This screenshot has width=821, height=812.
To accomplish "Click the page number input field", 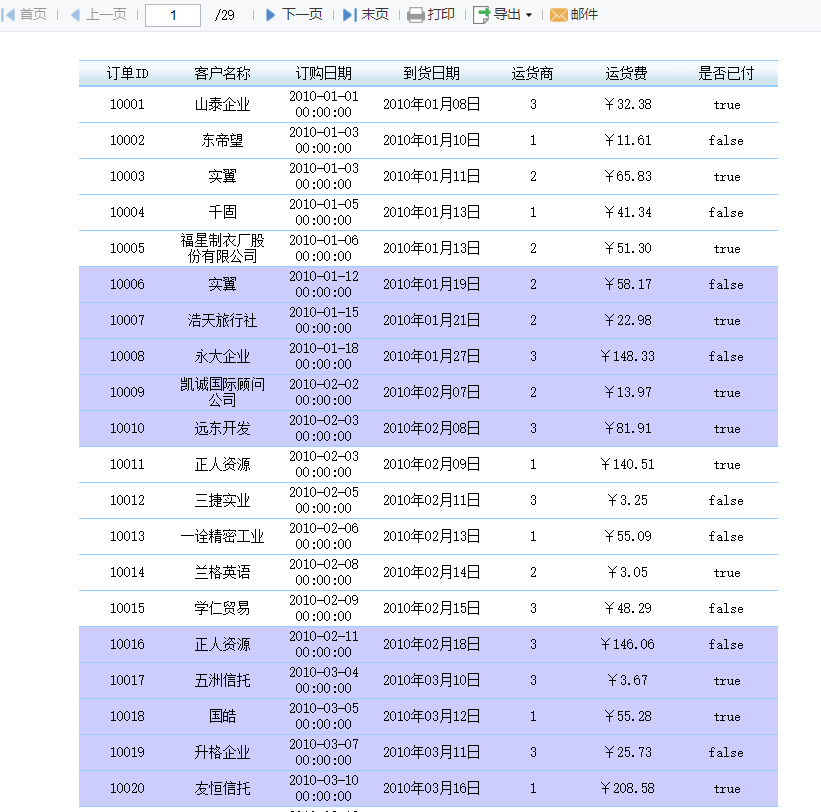I will click(x=173, y=15).
